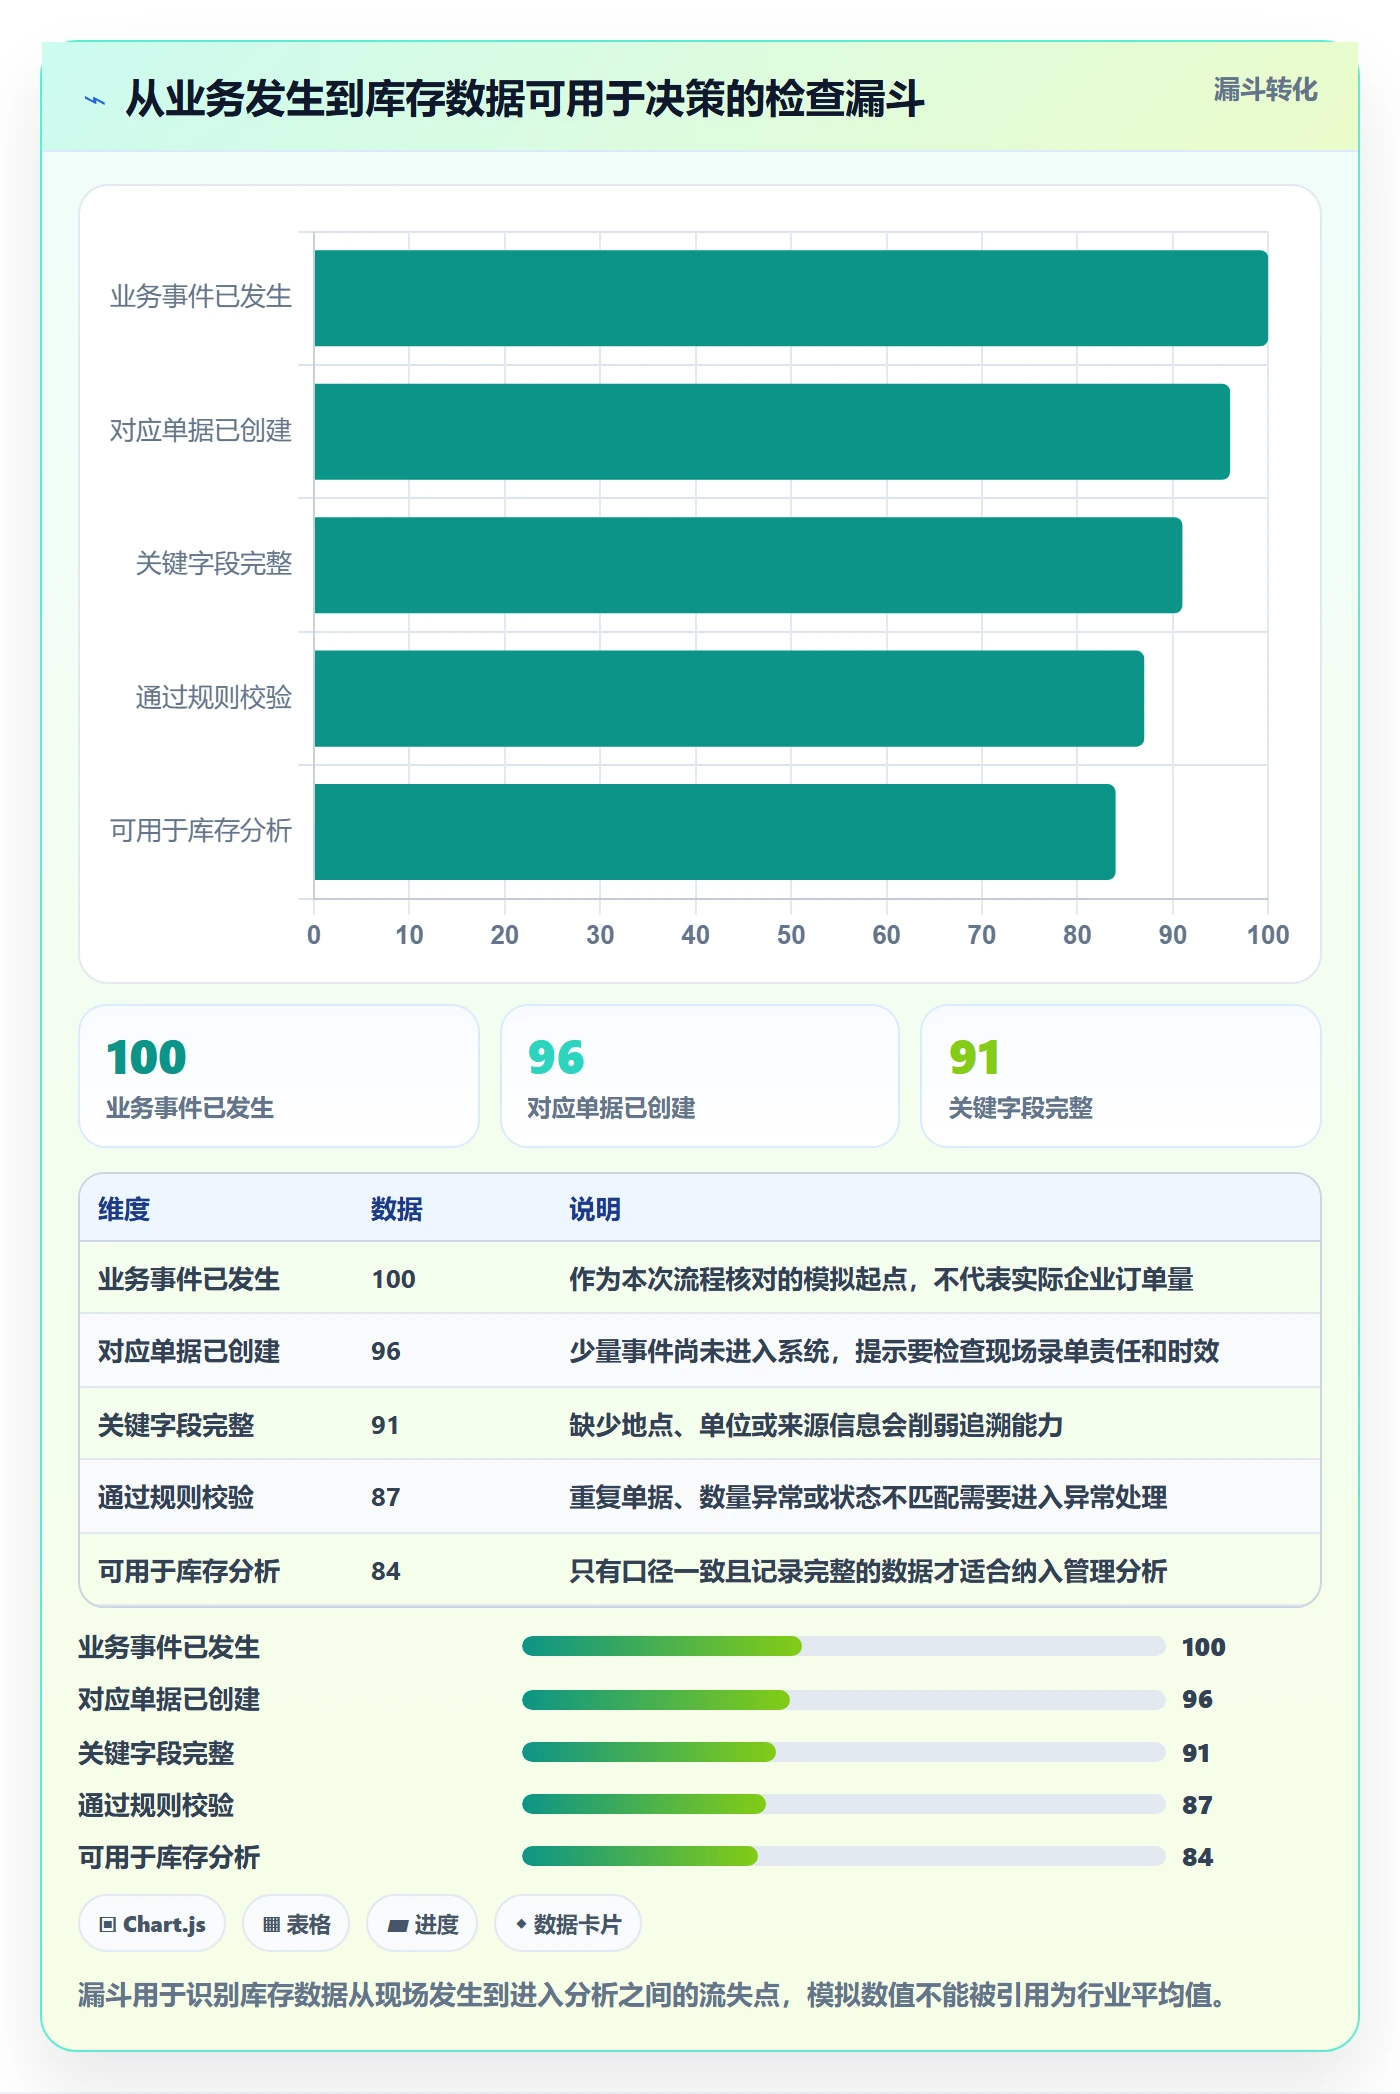
Task: Click the 通过规则校验 chart bar
Action: point(729,698)
